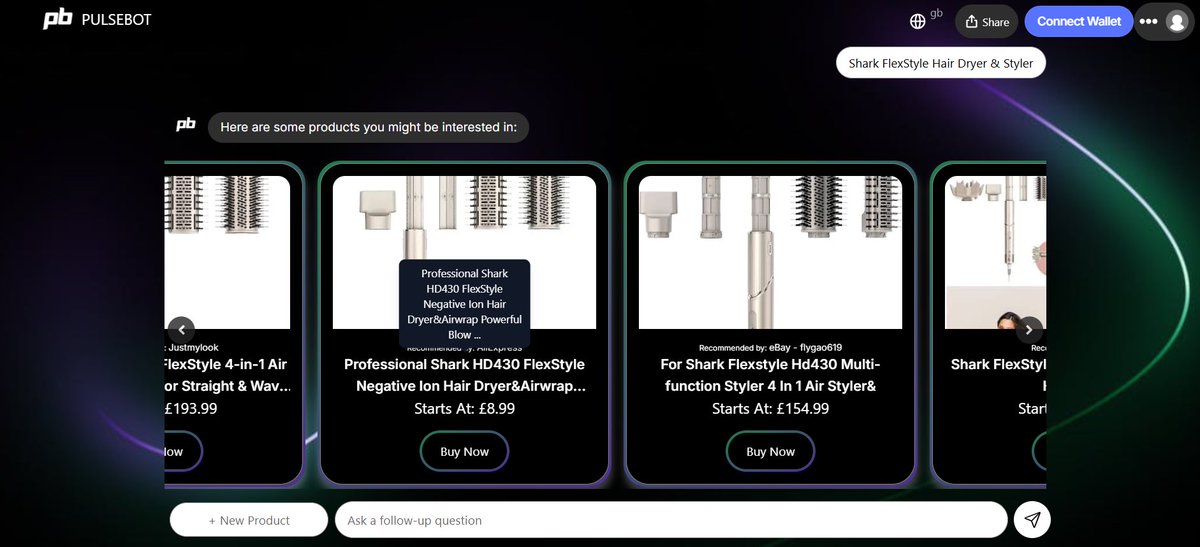Viewport: 1200px width, 547px height.
Task: Open the Justmylook product image on the left
Action: click(227, 252)
